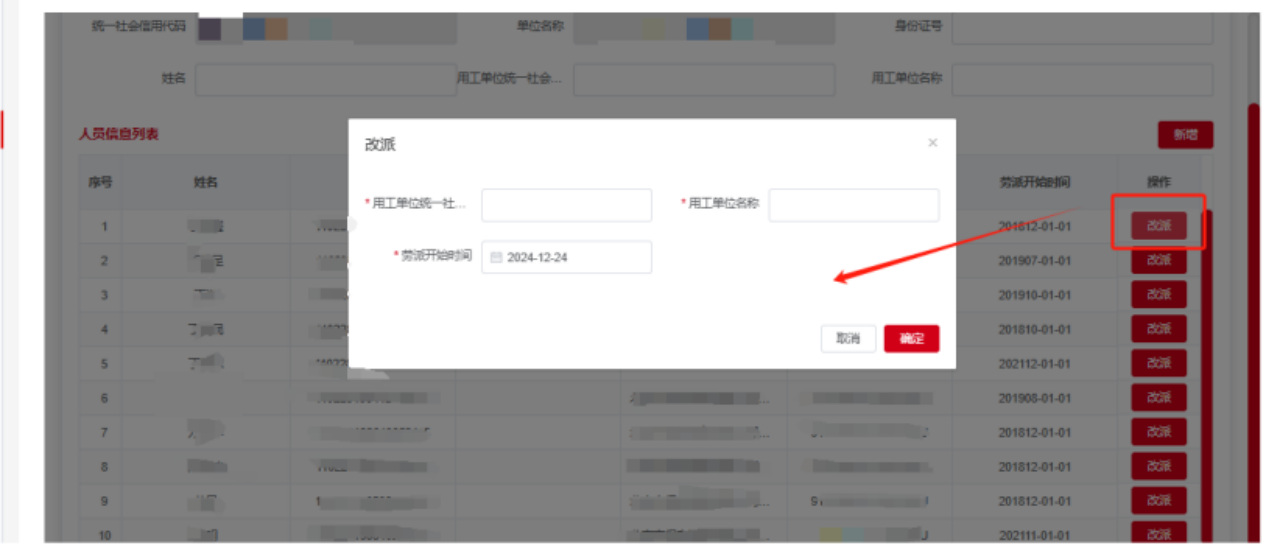Click the highlighted 改派 button in row 1
Screen dimensions: 1280x554
coord(1158,226)
